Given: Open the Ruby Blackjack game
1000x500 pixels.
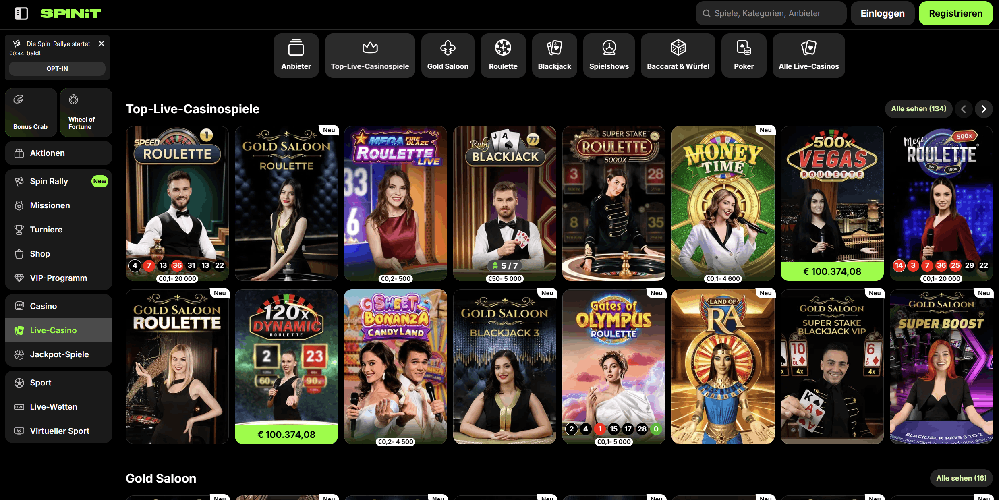Looking at the screenshot, I should click(504, 203).
